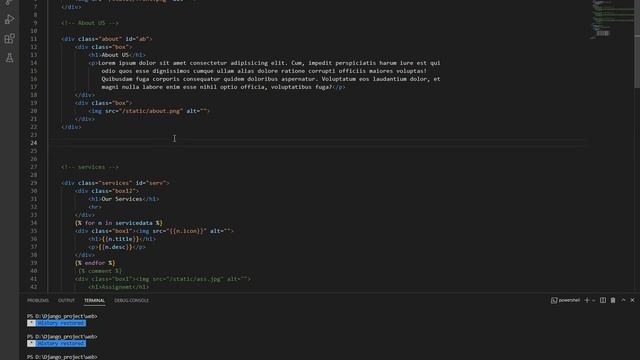Click the div class="box12" line

107,191
